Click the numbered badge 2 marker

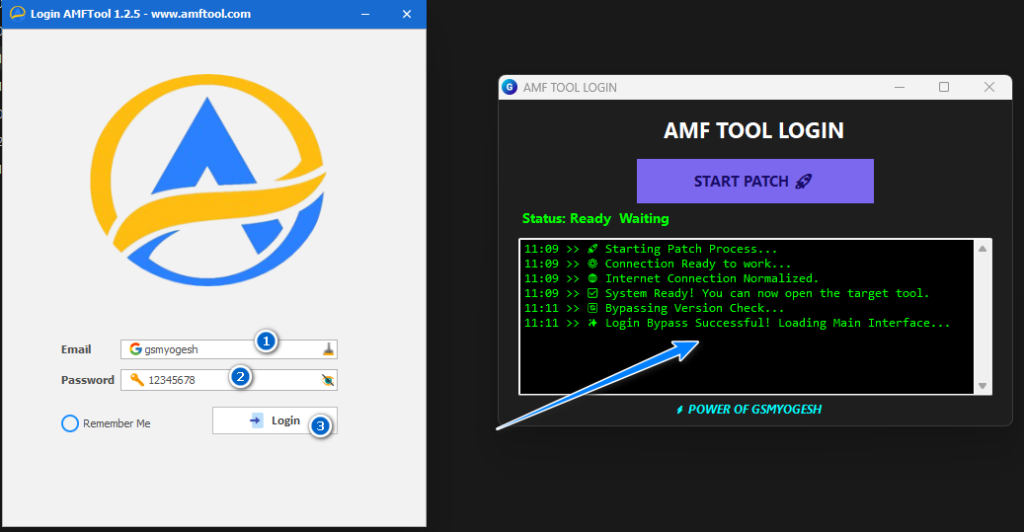[239, 377]
